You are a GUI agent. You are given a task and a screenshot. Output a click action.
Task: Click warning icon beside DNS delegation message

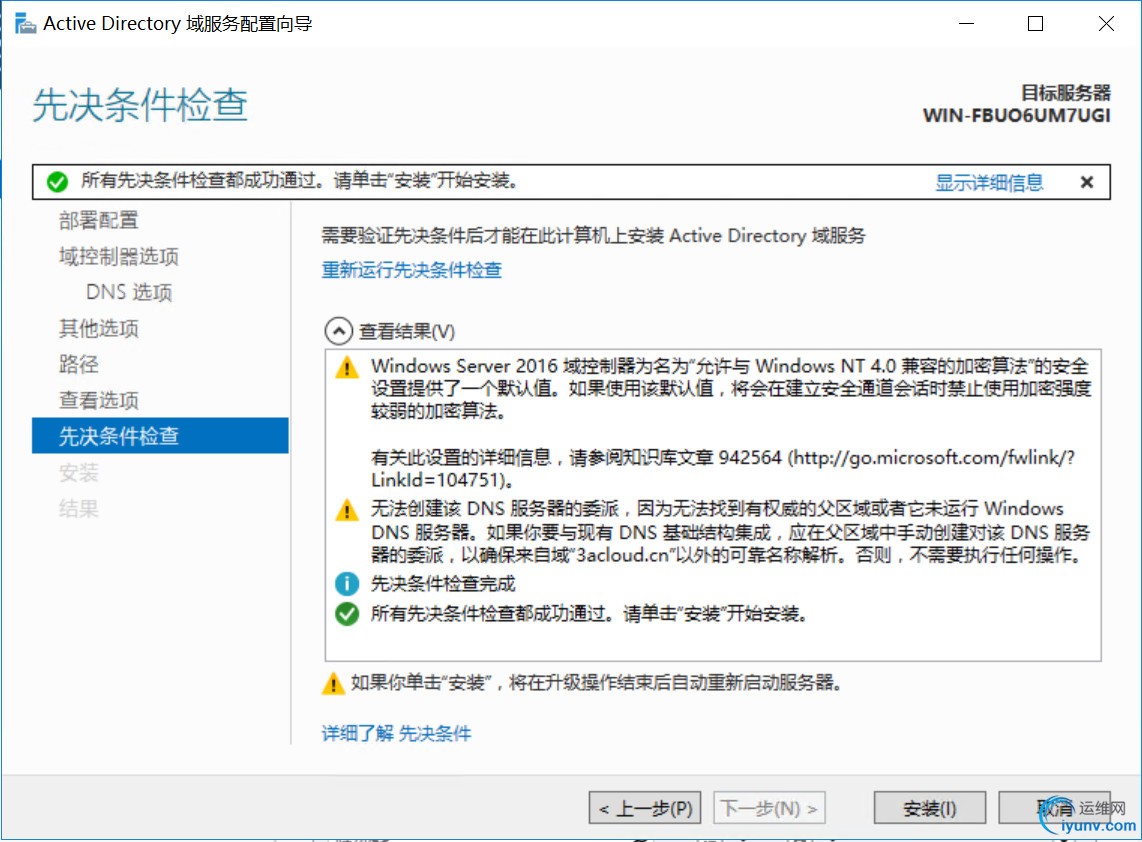pyautogui.click(x=347, y=510)
